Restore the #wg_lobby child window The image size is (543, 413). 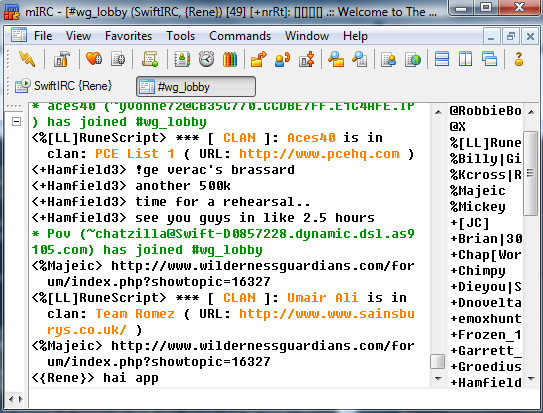click(x=511, y=36)
